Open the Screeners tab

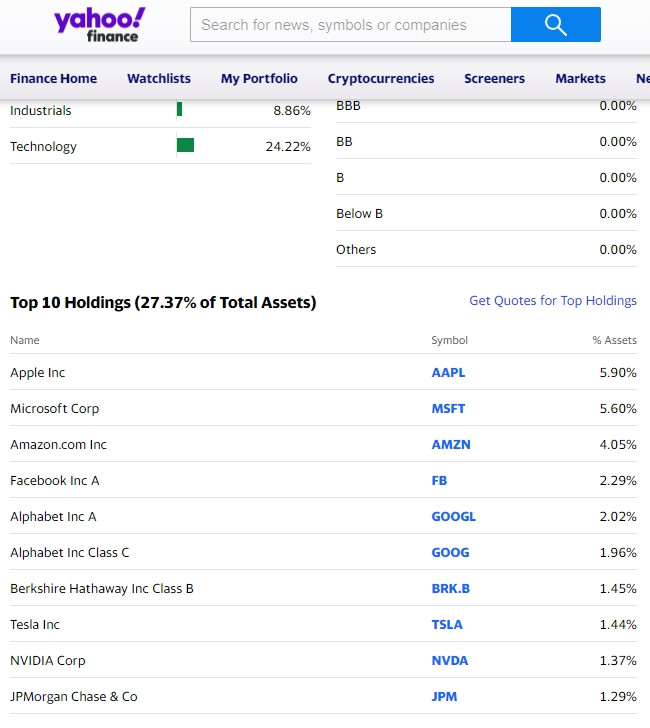(x=494, y=78)
